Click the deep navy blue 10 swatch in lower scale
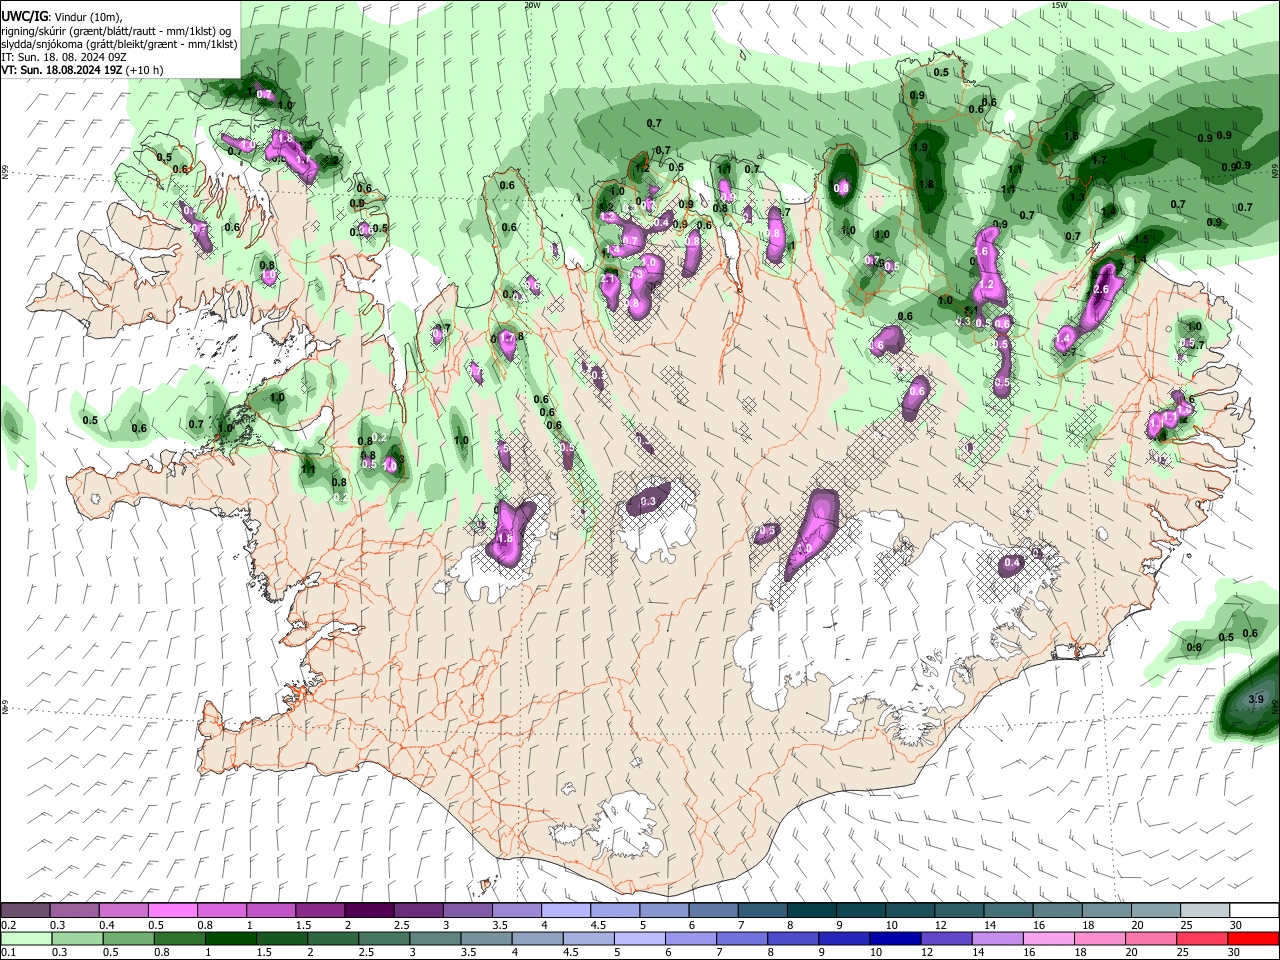 pos(895,939)
